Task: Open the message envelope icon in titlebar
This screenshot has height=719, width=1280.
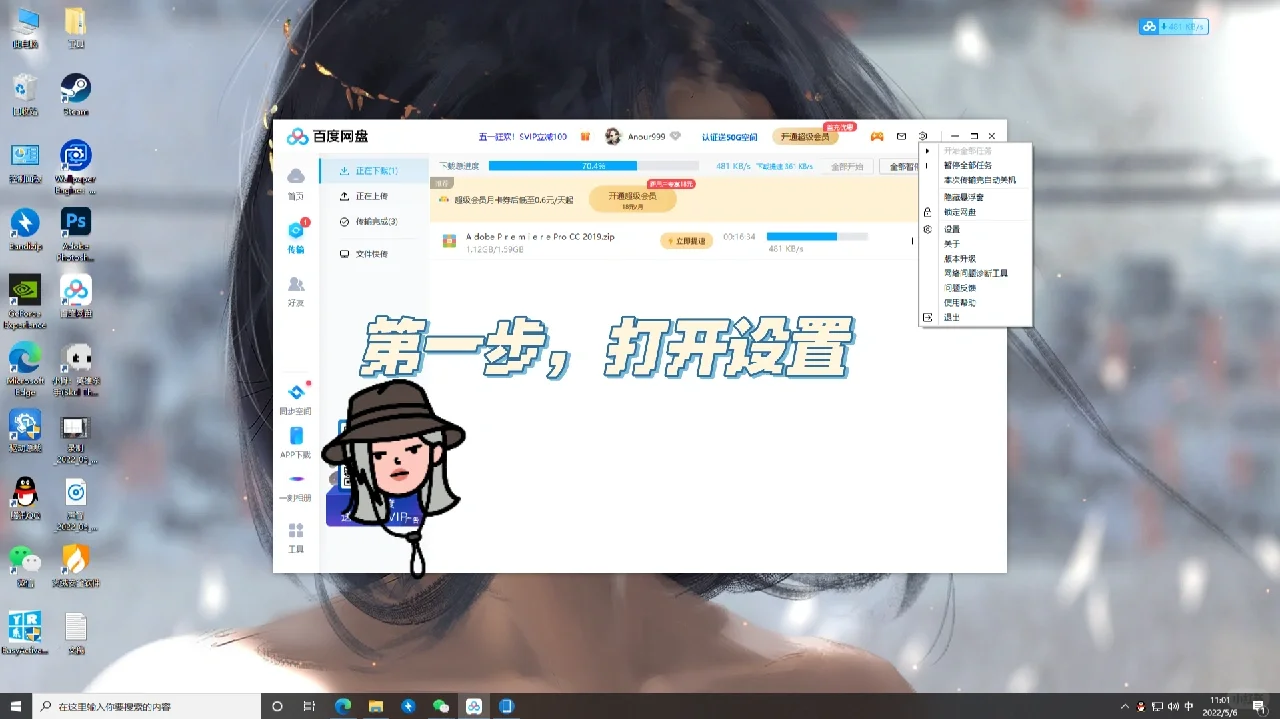Action: point(900,136)
